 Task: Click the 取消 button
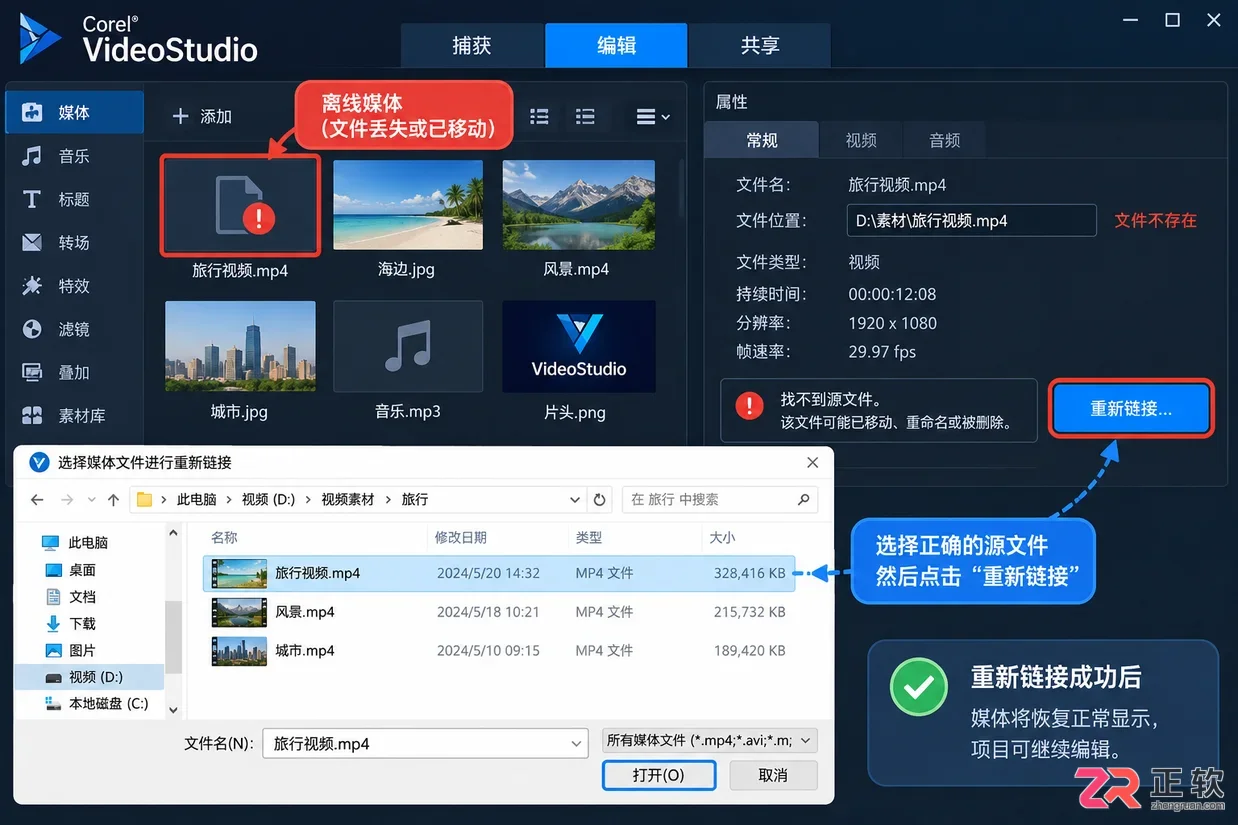tap(773, 775)
